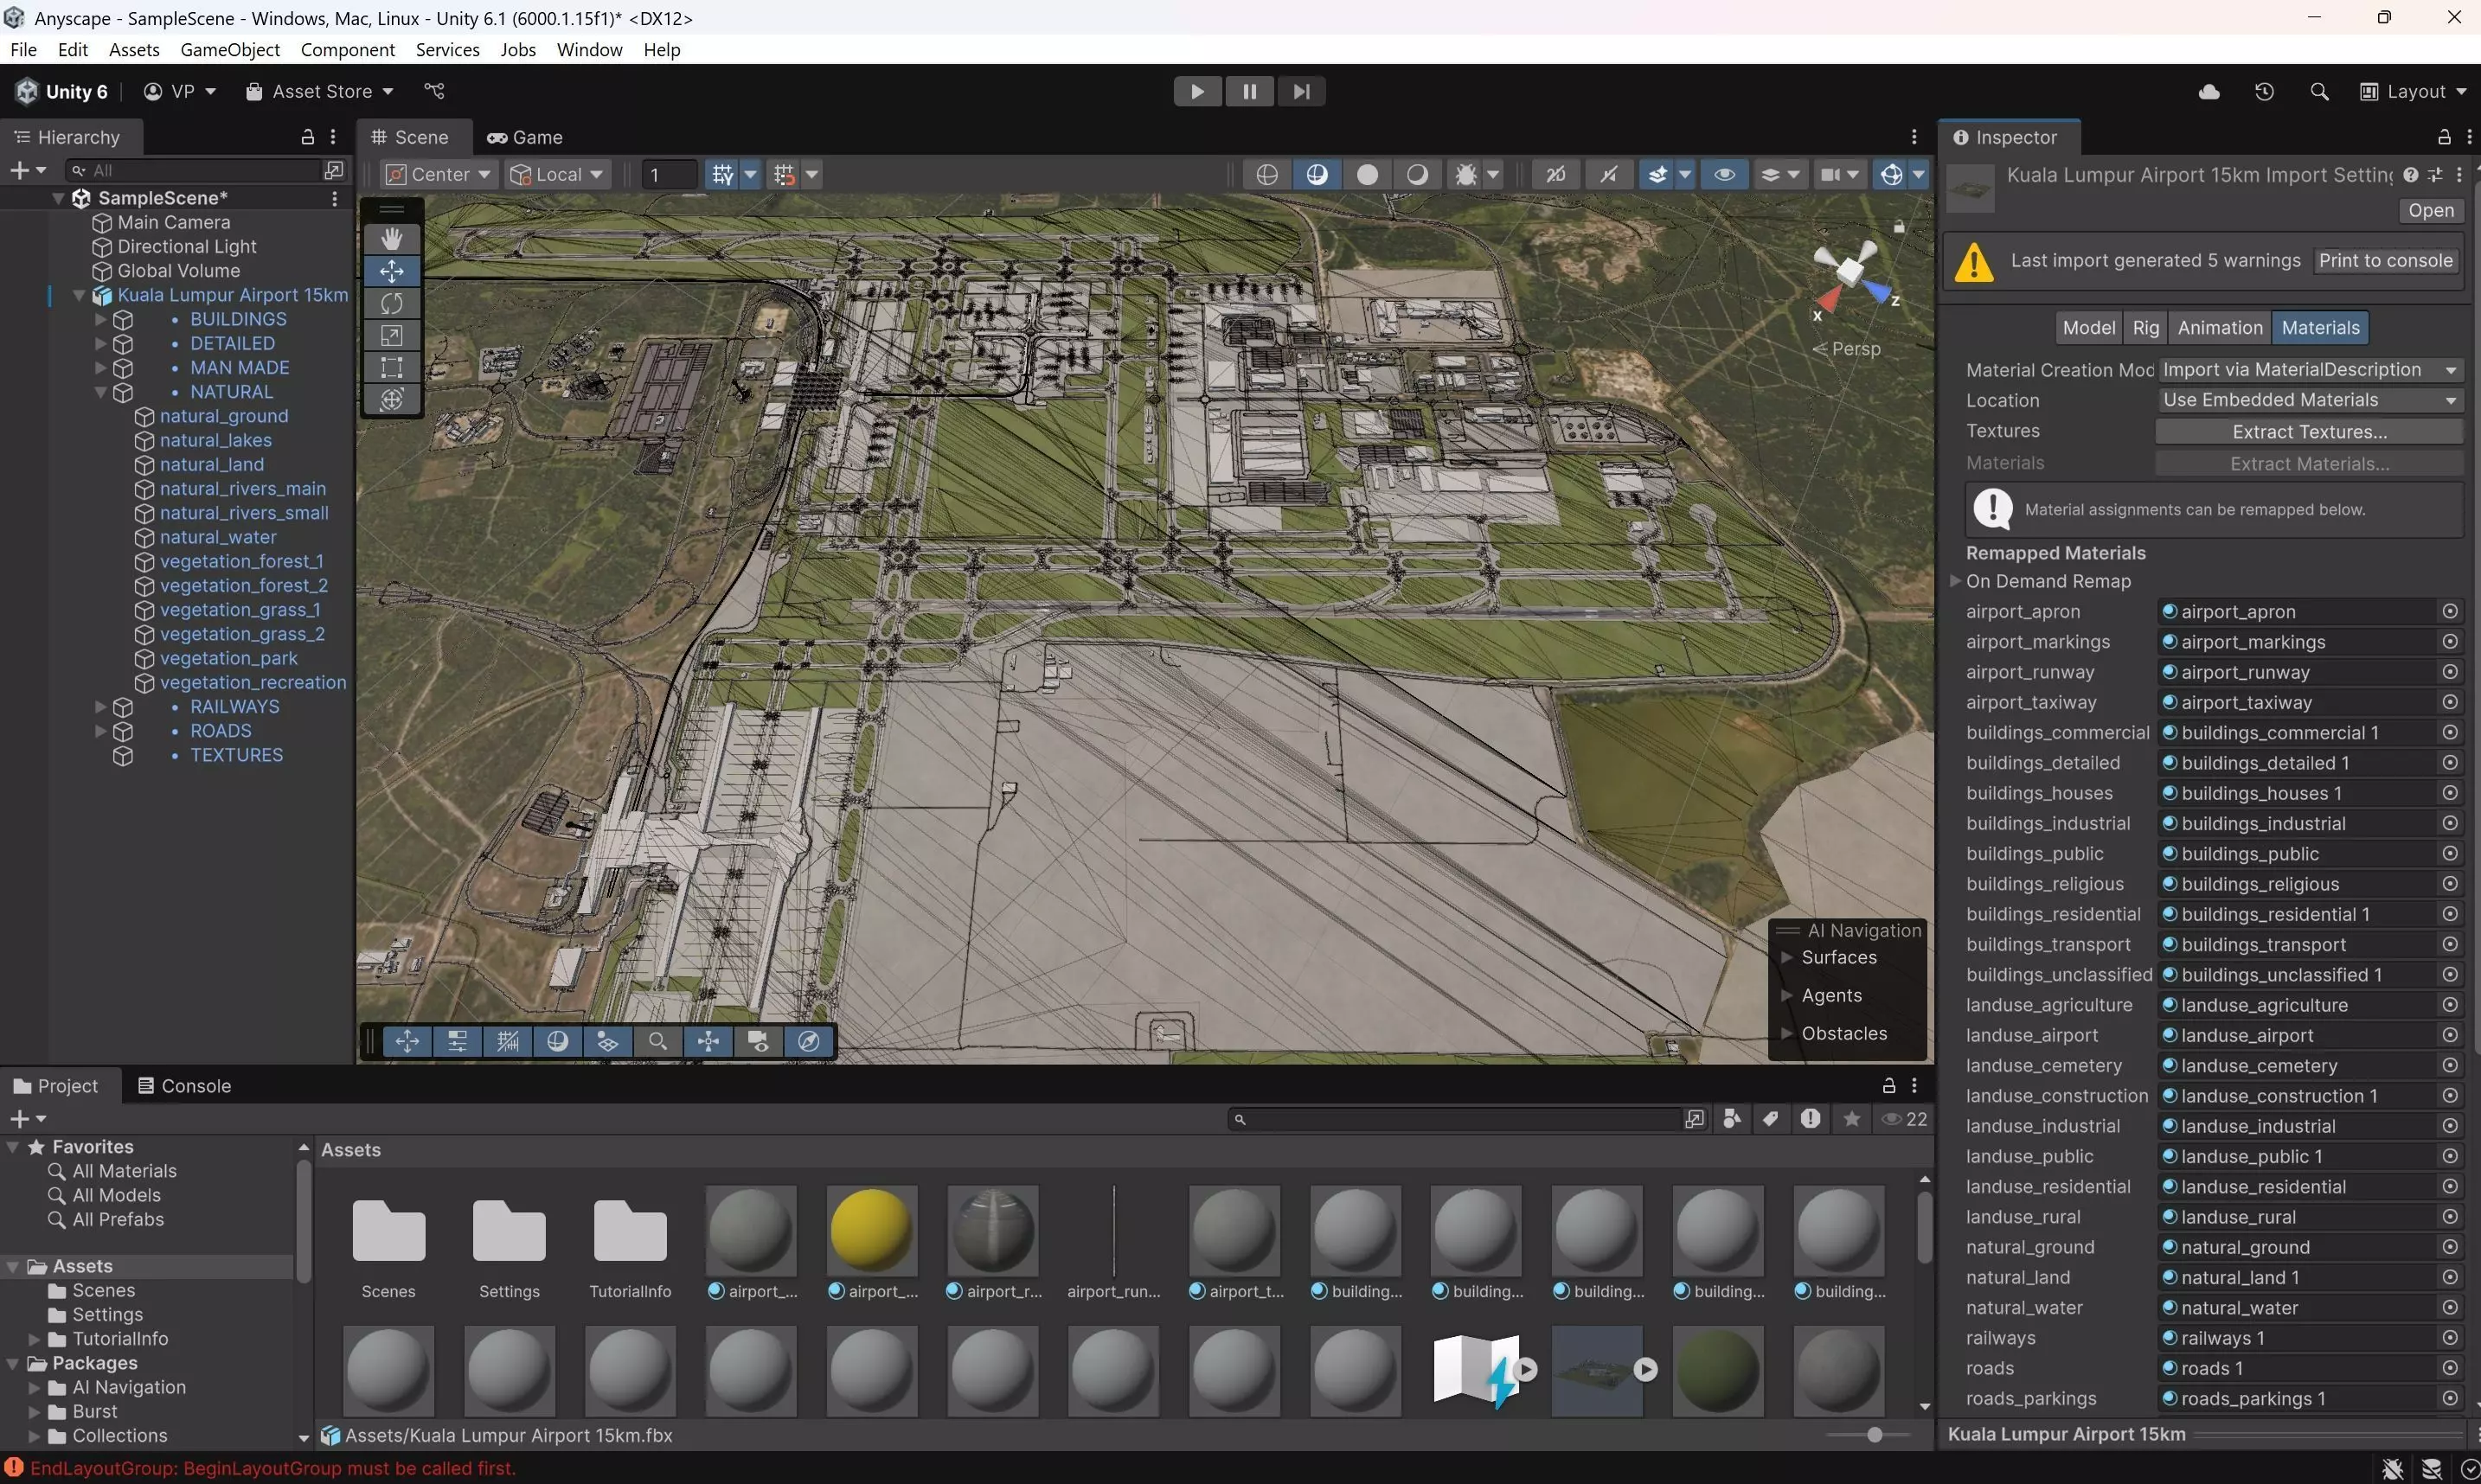Open the Location Use Embedded Materials dropdown
The width and height of the screenshot is (2481, 1484).
click(x=2309, y=400)
